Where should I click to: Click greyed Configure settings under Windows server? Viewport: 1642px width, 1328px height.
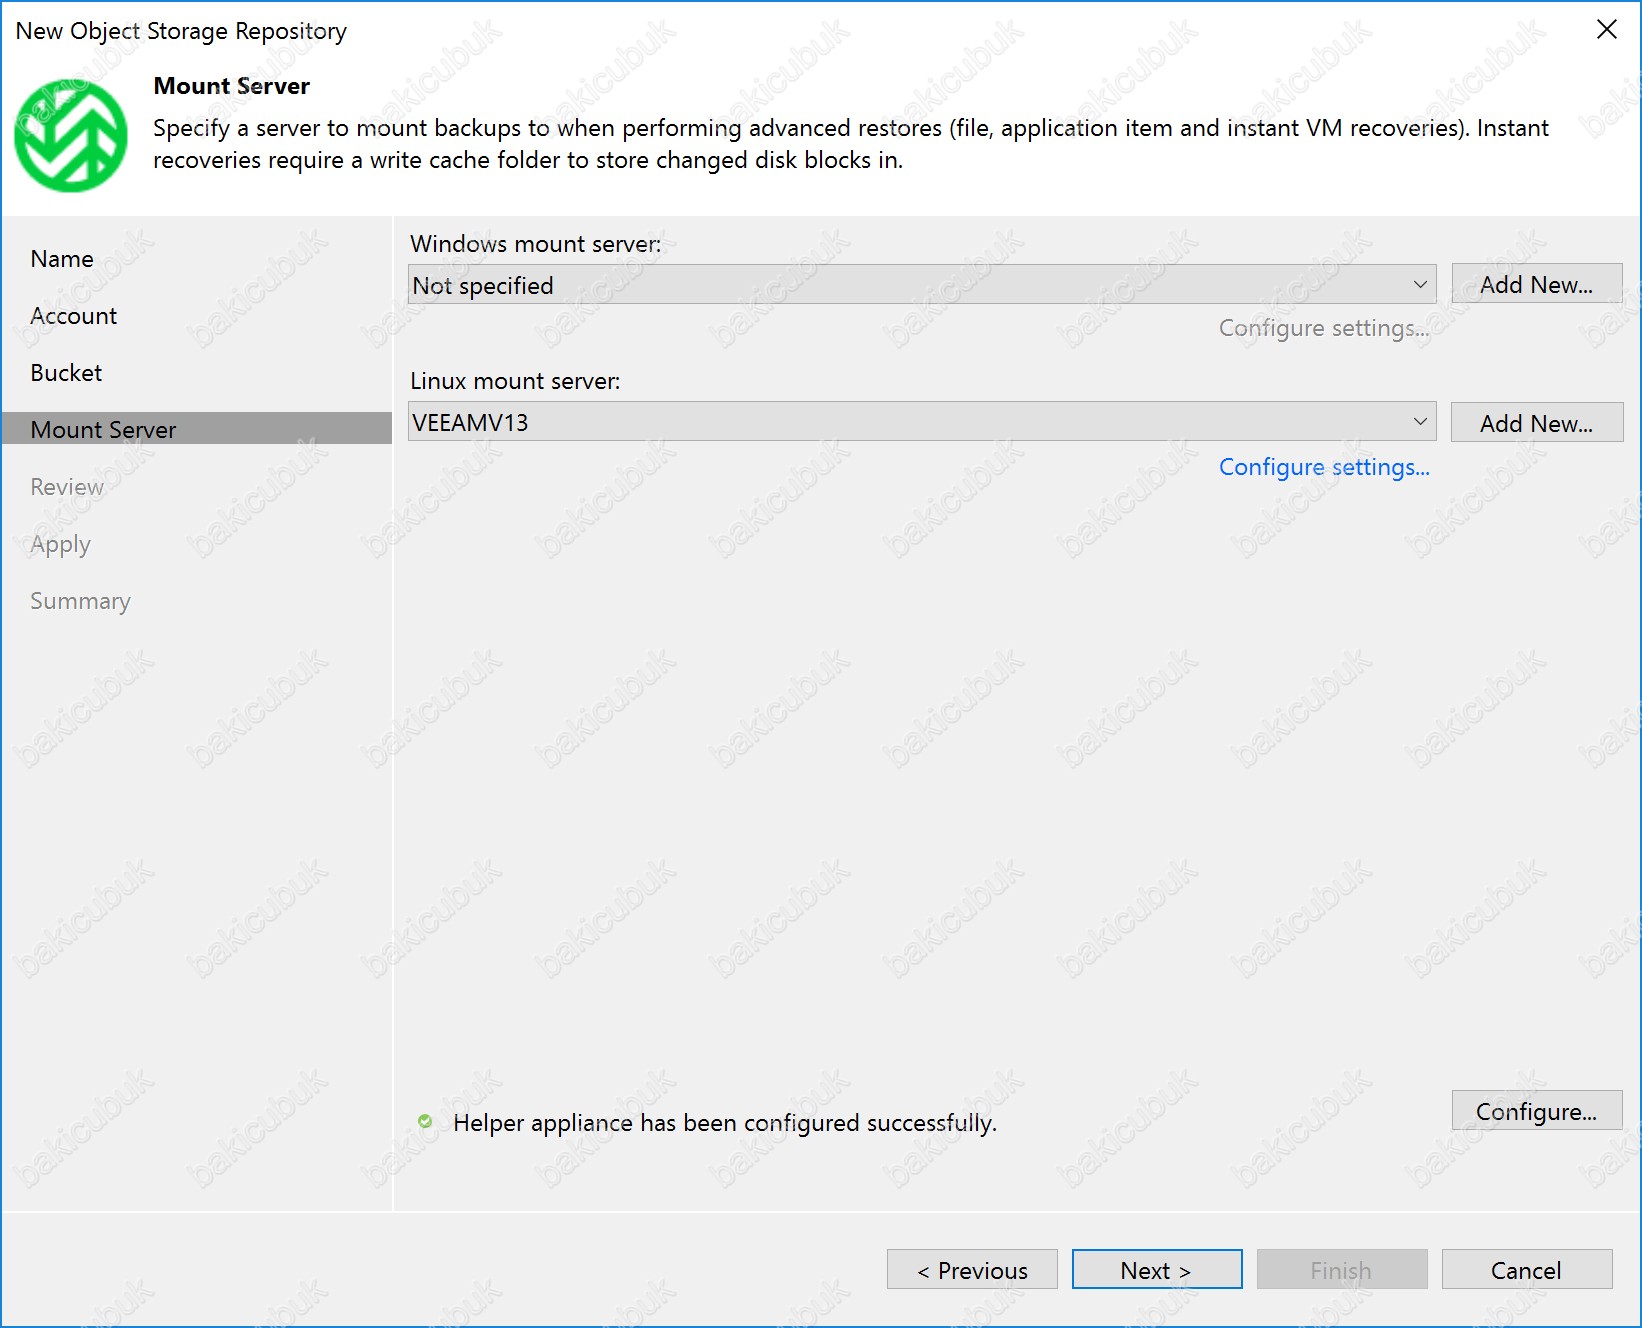point(1323,328)
